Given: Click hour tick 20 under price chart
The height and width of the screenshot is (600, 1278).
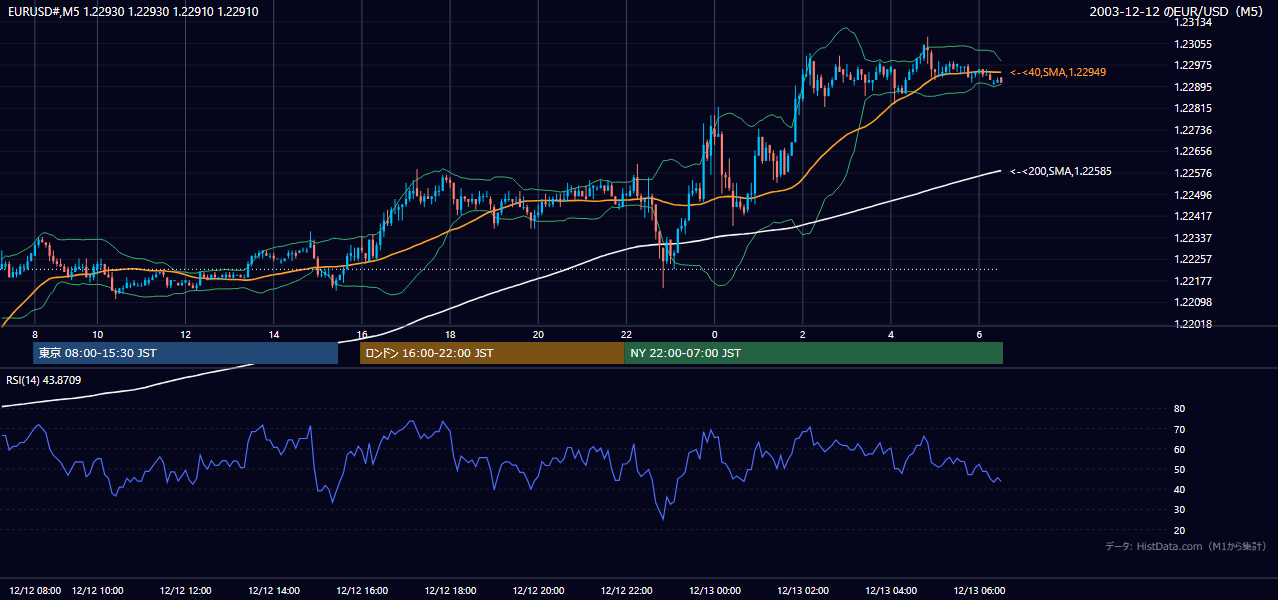Looking at the screenshot, I should click(x=538, y=334).
